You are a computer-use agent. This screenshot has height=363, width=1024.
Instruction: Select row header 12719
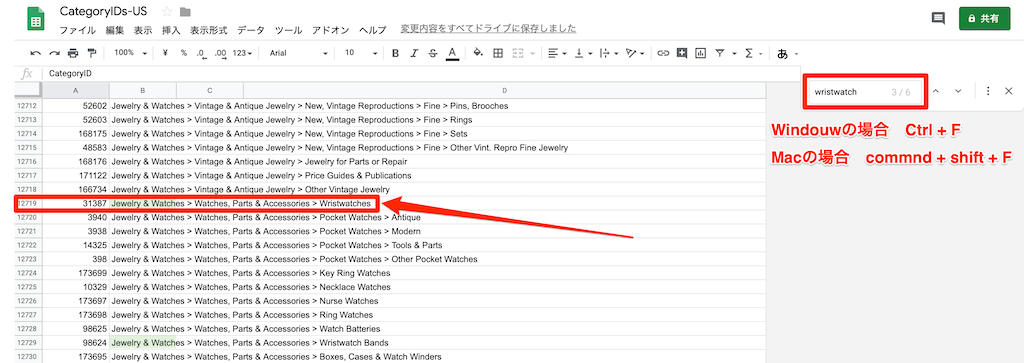pyautogui.click(x=29, y=203)
